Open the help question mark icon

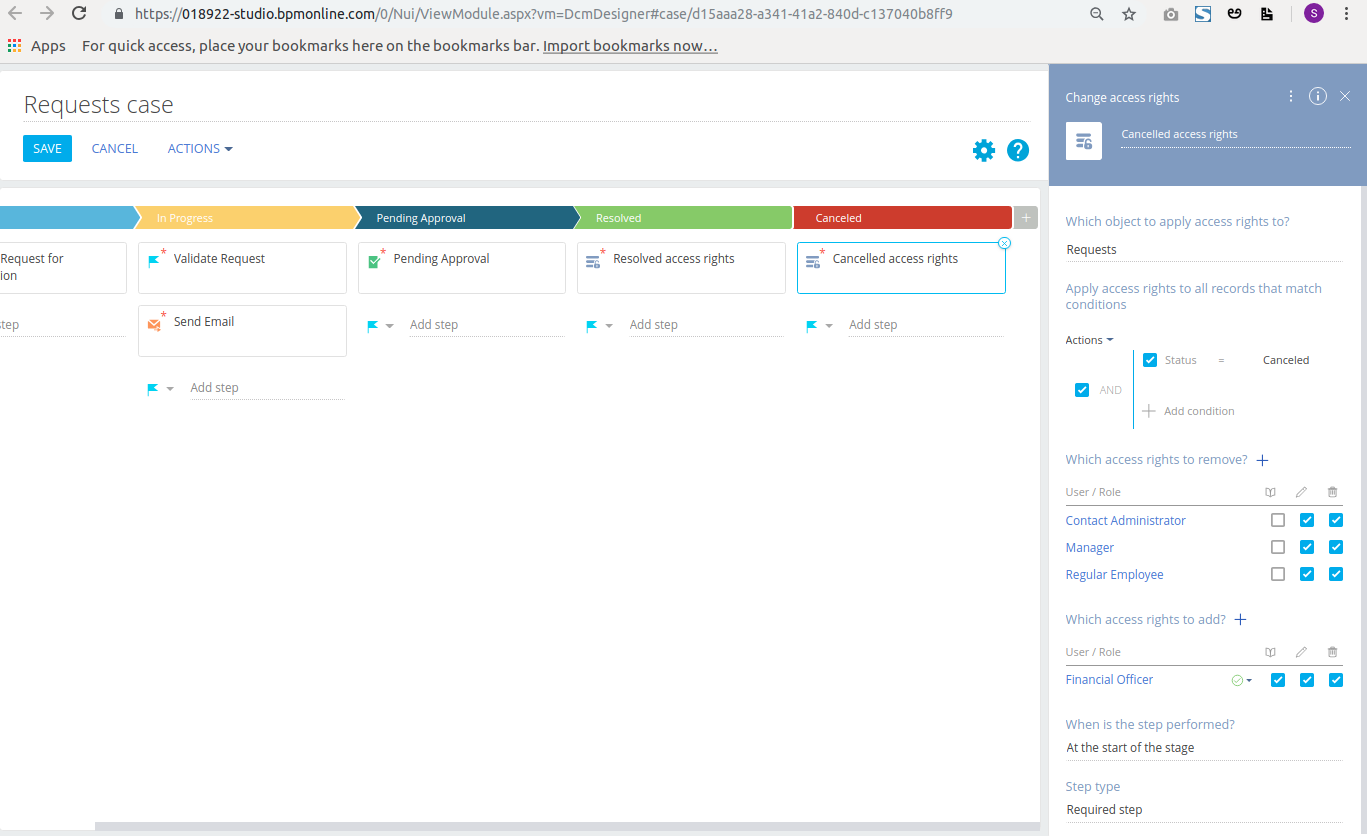click(1018, 150)
